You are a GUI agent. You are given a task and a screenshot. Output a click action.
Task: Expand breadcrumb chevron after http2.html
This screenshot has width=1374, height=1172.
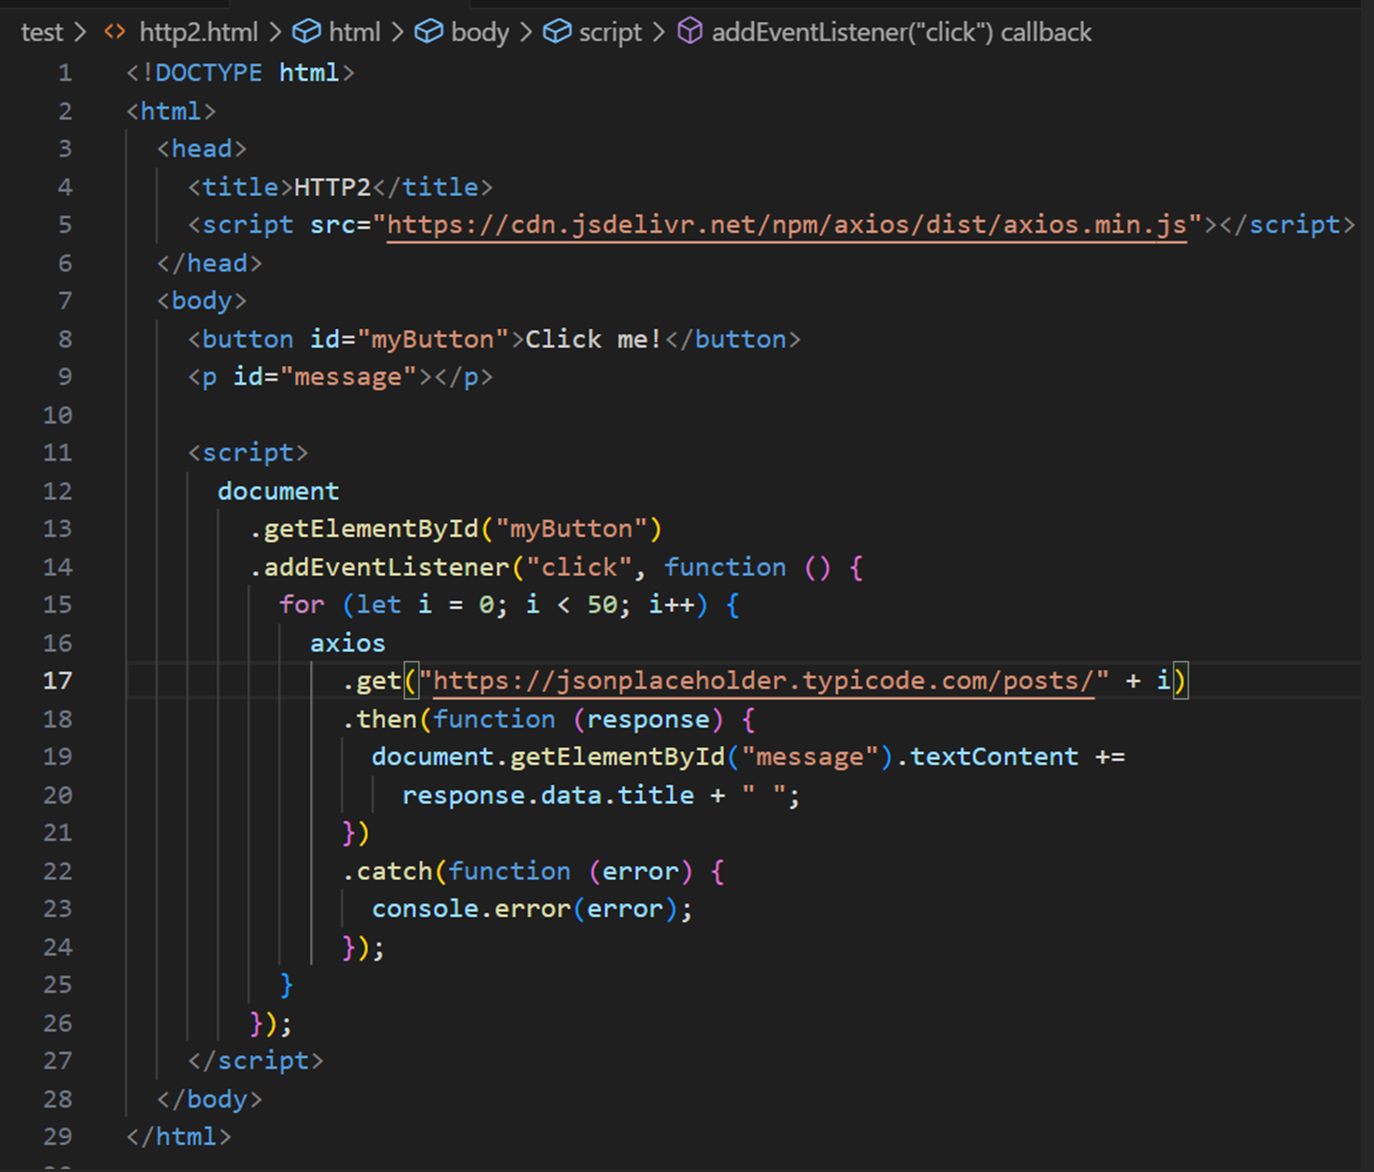click(x=275, y=32)
